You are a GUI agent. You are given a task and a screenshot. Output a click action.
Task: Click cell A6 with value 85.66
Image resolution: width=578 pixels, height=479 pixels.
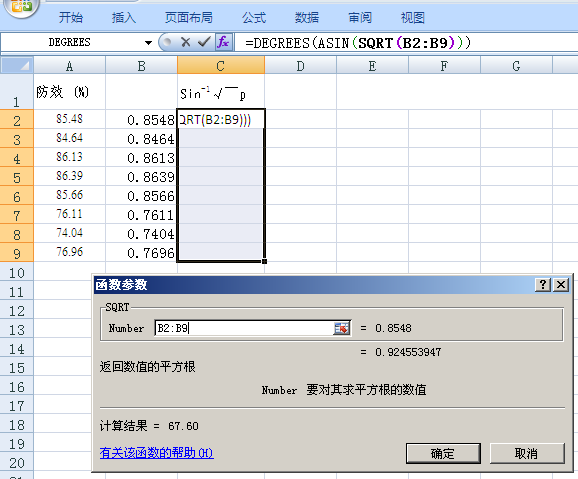point(69,195)
